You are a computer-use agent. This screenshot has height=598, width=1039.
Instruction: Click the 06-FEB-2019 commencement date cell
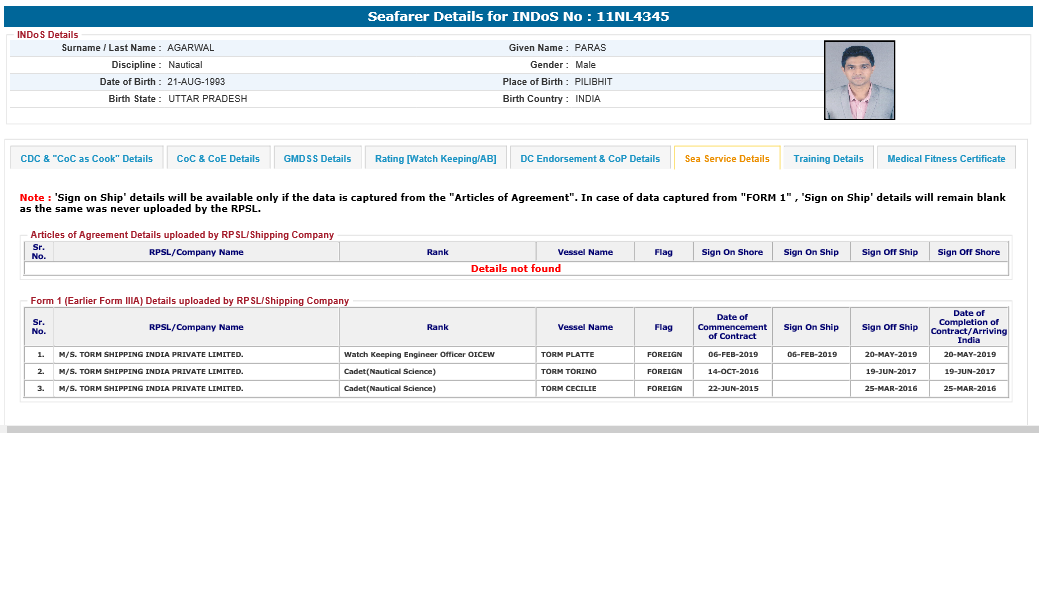(x=732, y=355)
